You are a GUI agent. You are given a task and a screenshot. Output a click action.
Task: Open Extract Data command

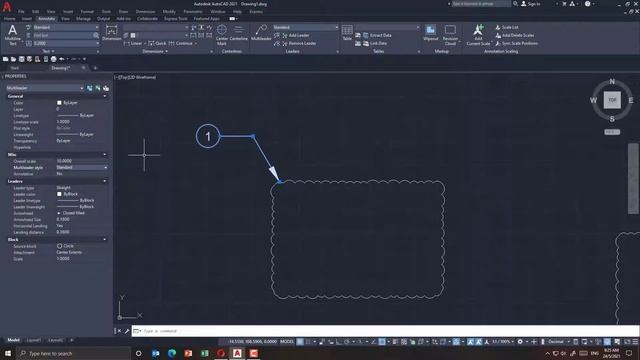pos(377,36)
